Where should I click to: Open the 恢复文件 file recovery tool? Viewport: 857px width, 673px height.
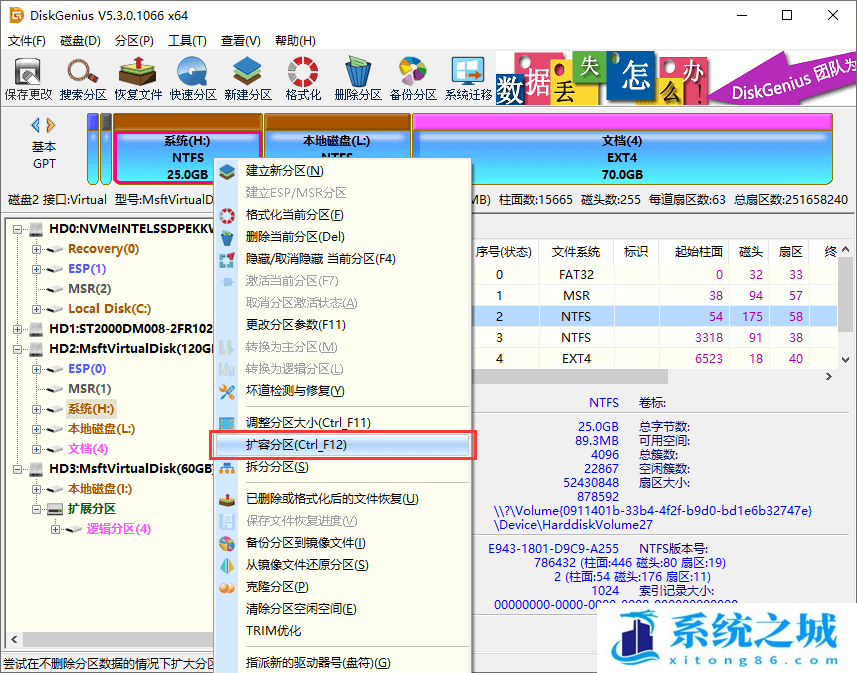point(138,78)
